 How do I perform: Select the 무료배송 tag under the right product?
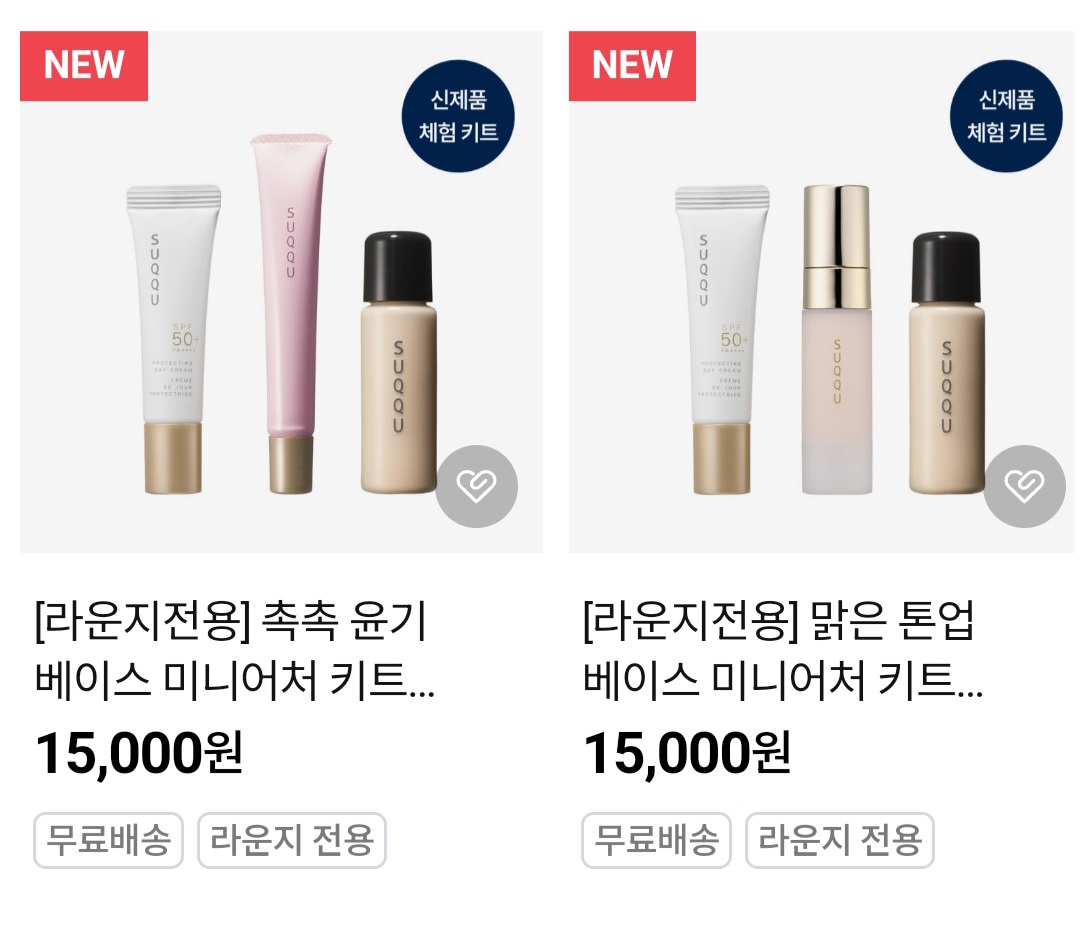[656, 840]
